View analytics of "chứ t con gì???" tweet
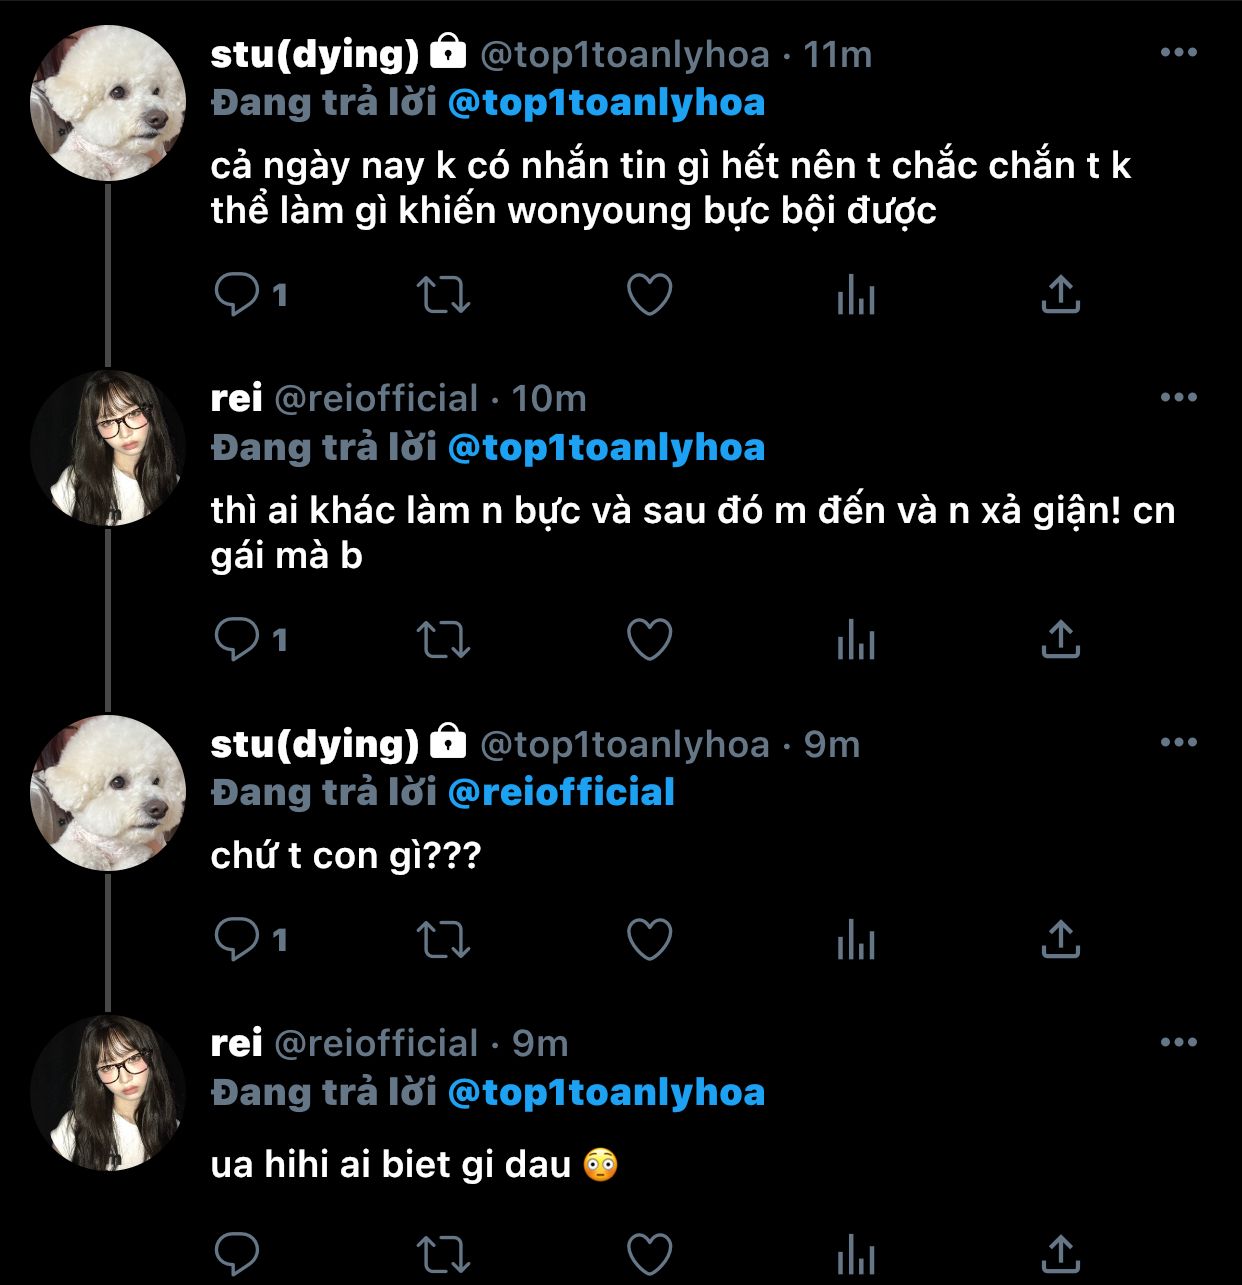The height and width of the screenshot is (1285, 1242). pyautogui.click(x=856, y=940)
